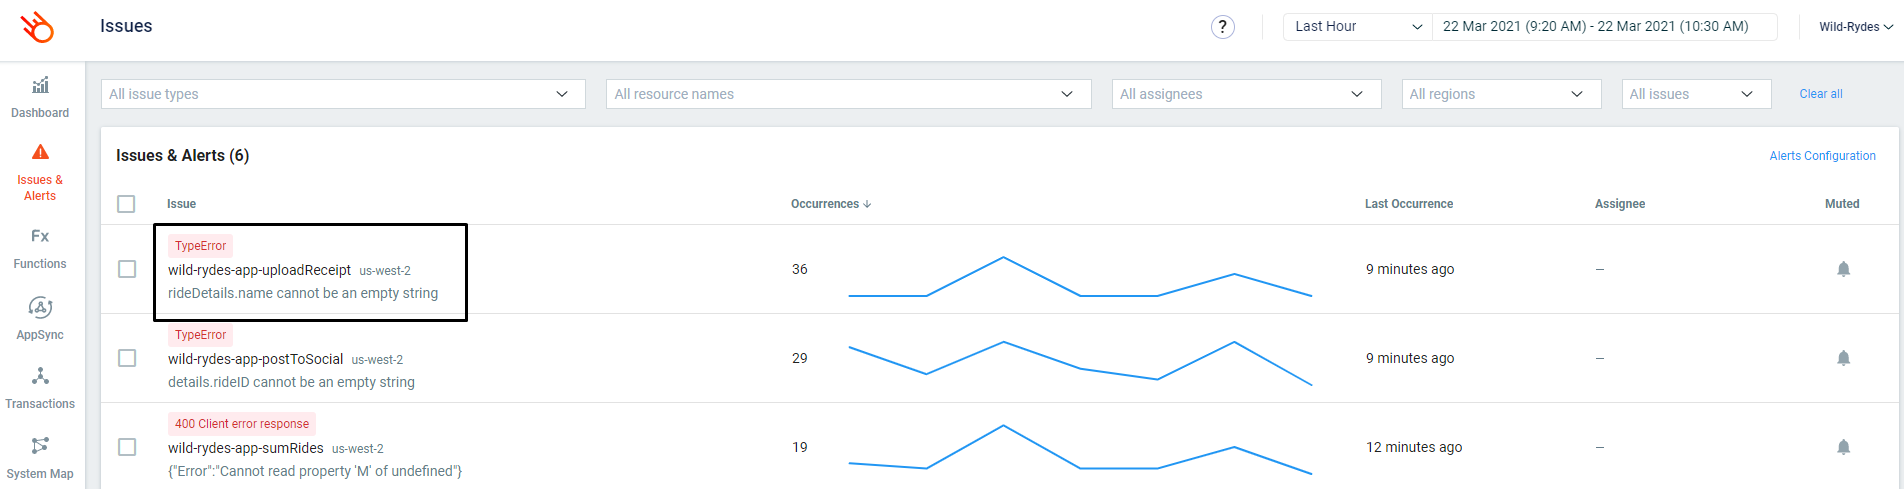1904x489 pixels.
Task: Open the All issue types dropdown
Action: (343, 94)
